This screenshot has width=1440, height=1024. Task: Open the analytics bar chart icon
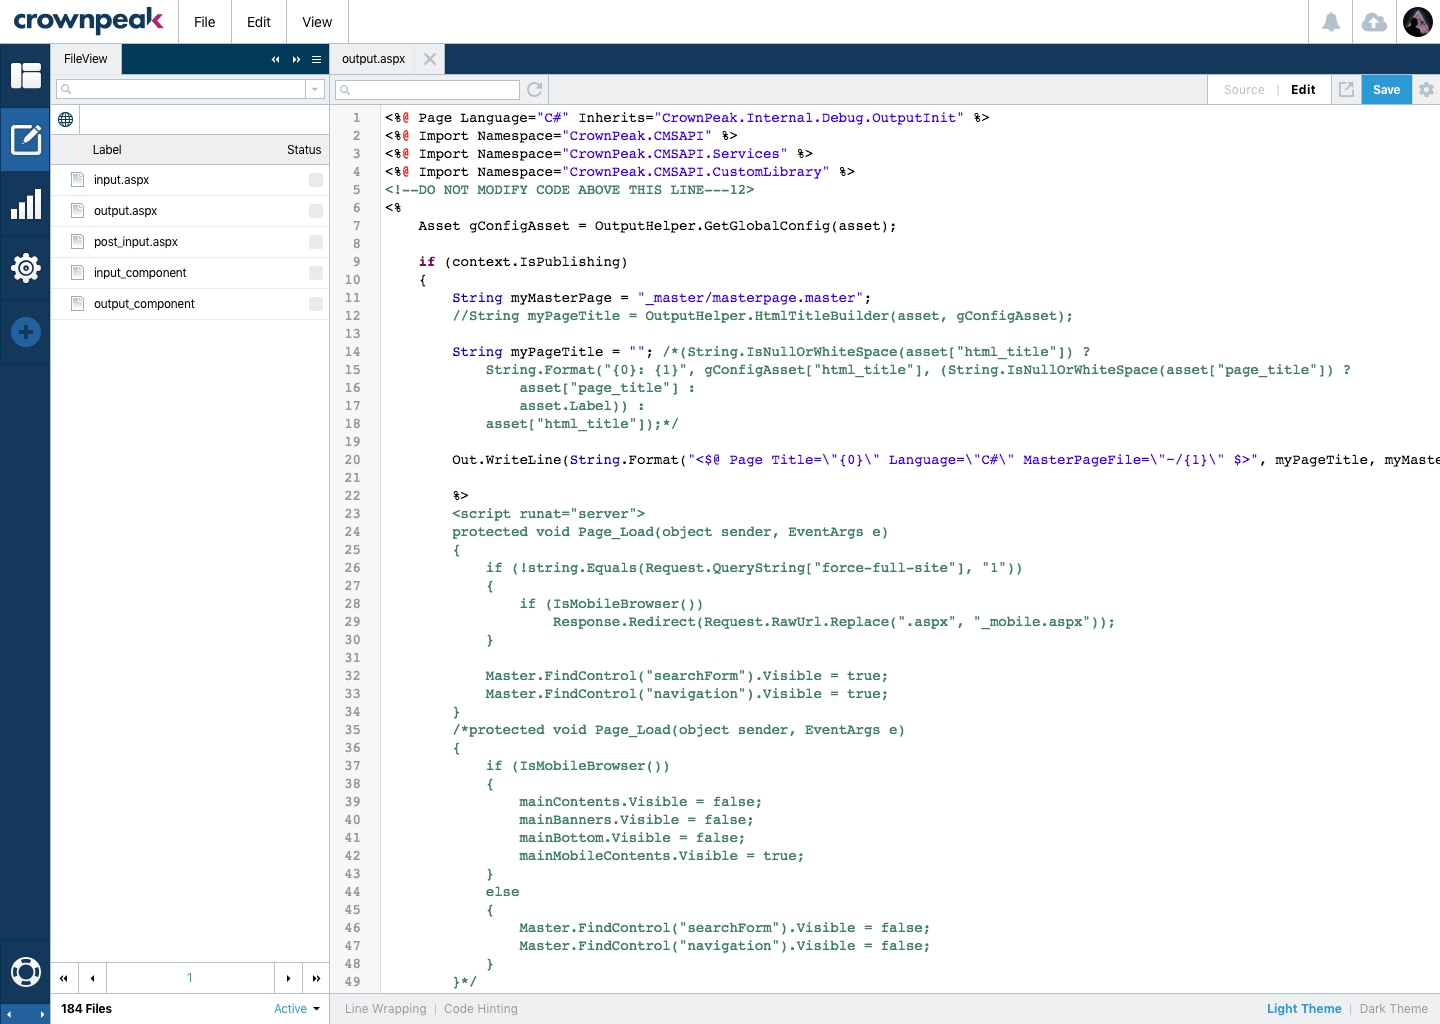pyautogui.click(x=25, y=204)
